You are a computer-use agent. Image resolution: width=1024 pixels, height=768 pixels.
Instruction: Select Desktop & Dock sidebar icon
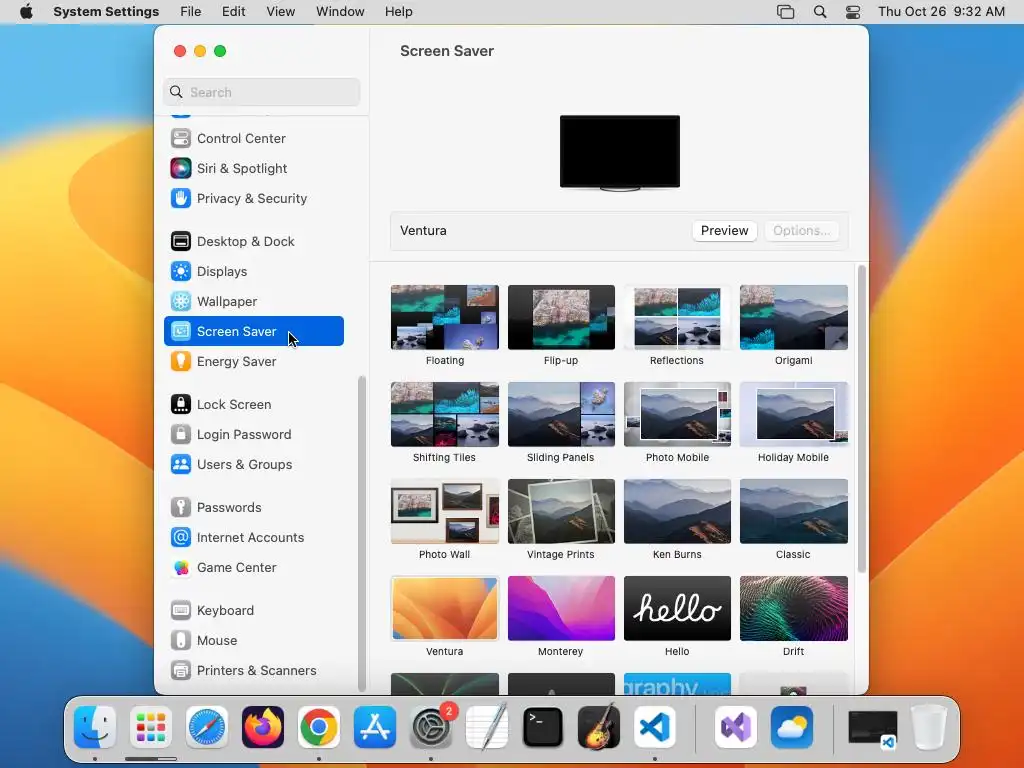[181, 242]
